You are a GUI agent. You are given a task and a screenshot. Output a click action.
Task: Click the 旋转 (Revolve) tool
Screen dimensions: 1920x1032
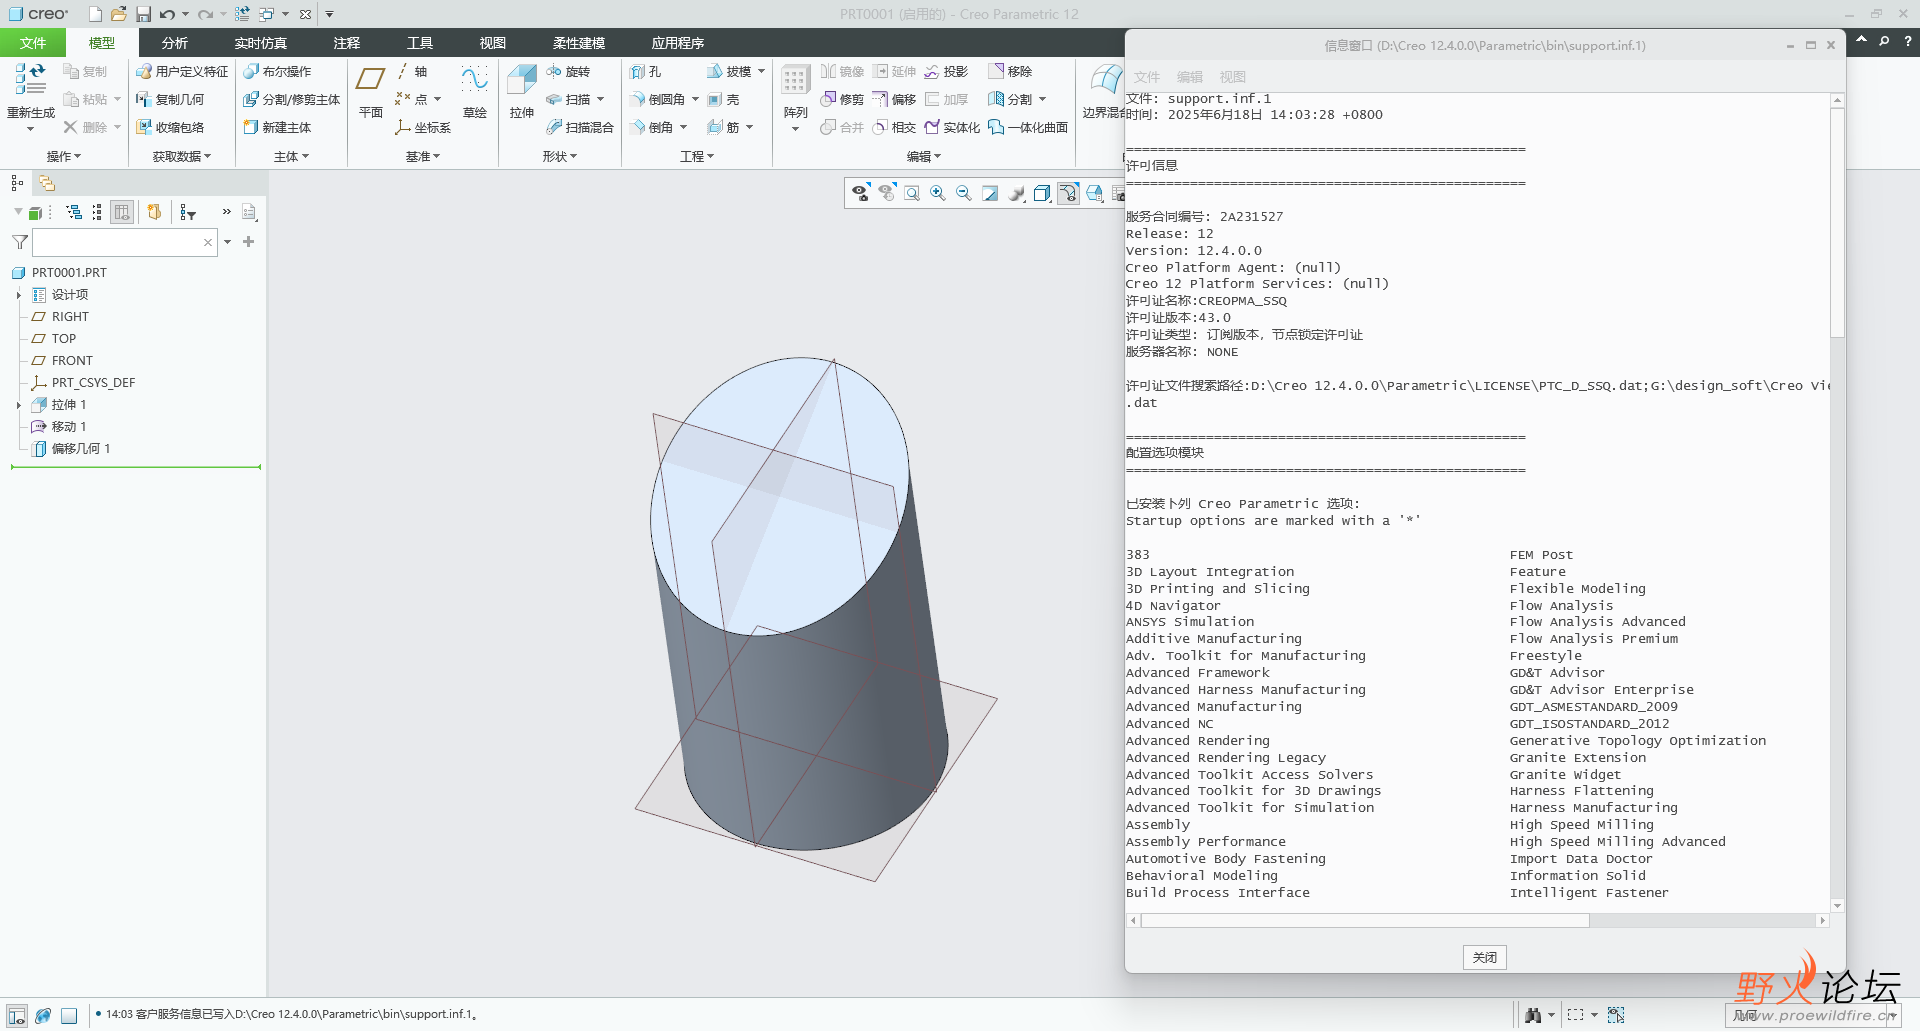pyautogui.click(x=568, y=72)
